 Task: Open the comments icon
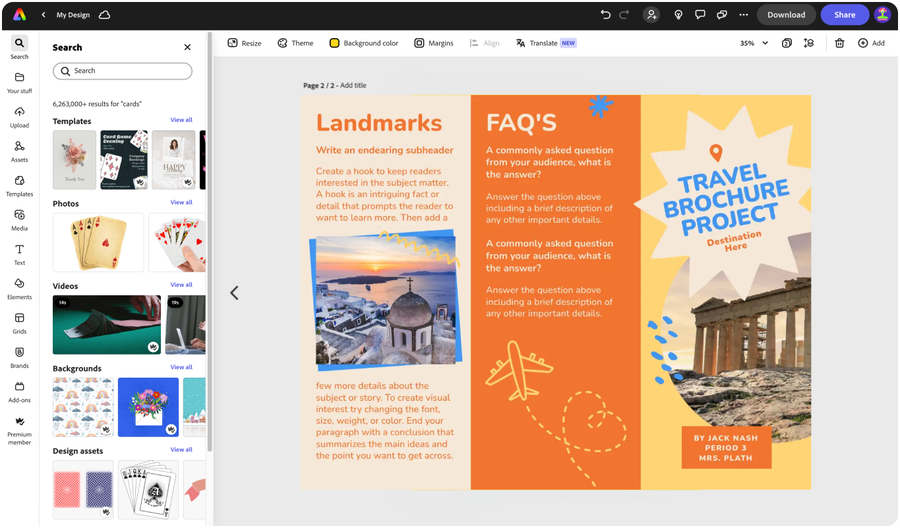click(x=700, y=15)
